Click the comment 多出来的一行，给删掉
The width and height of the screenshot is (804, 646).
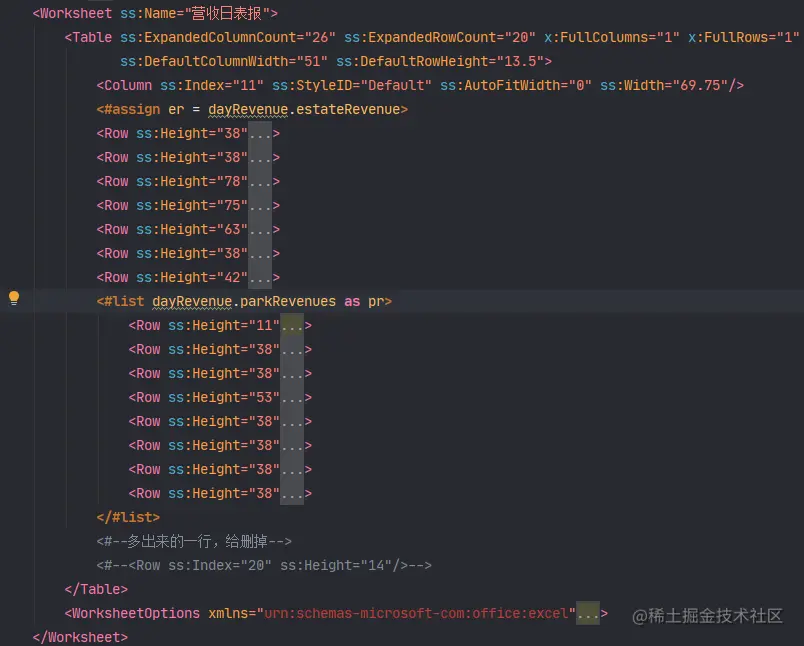[x=194, y=541]
